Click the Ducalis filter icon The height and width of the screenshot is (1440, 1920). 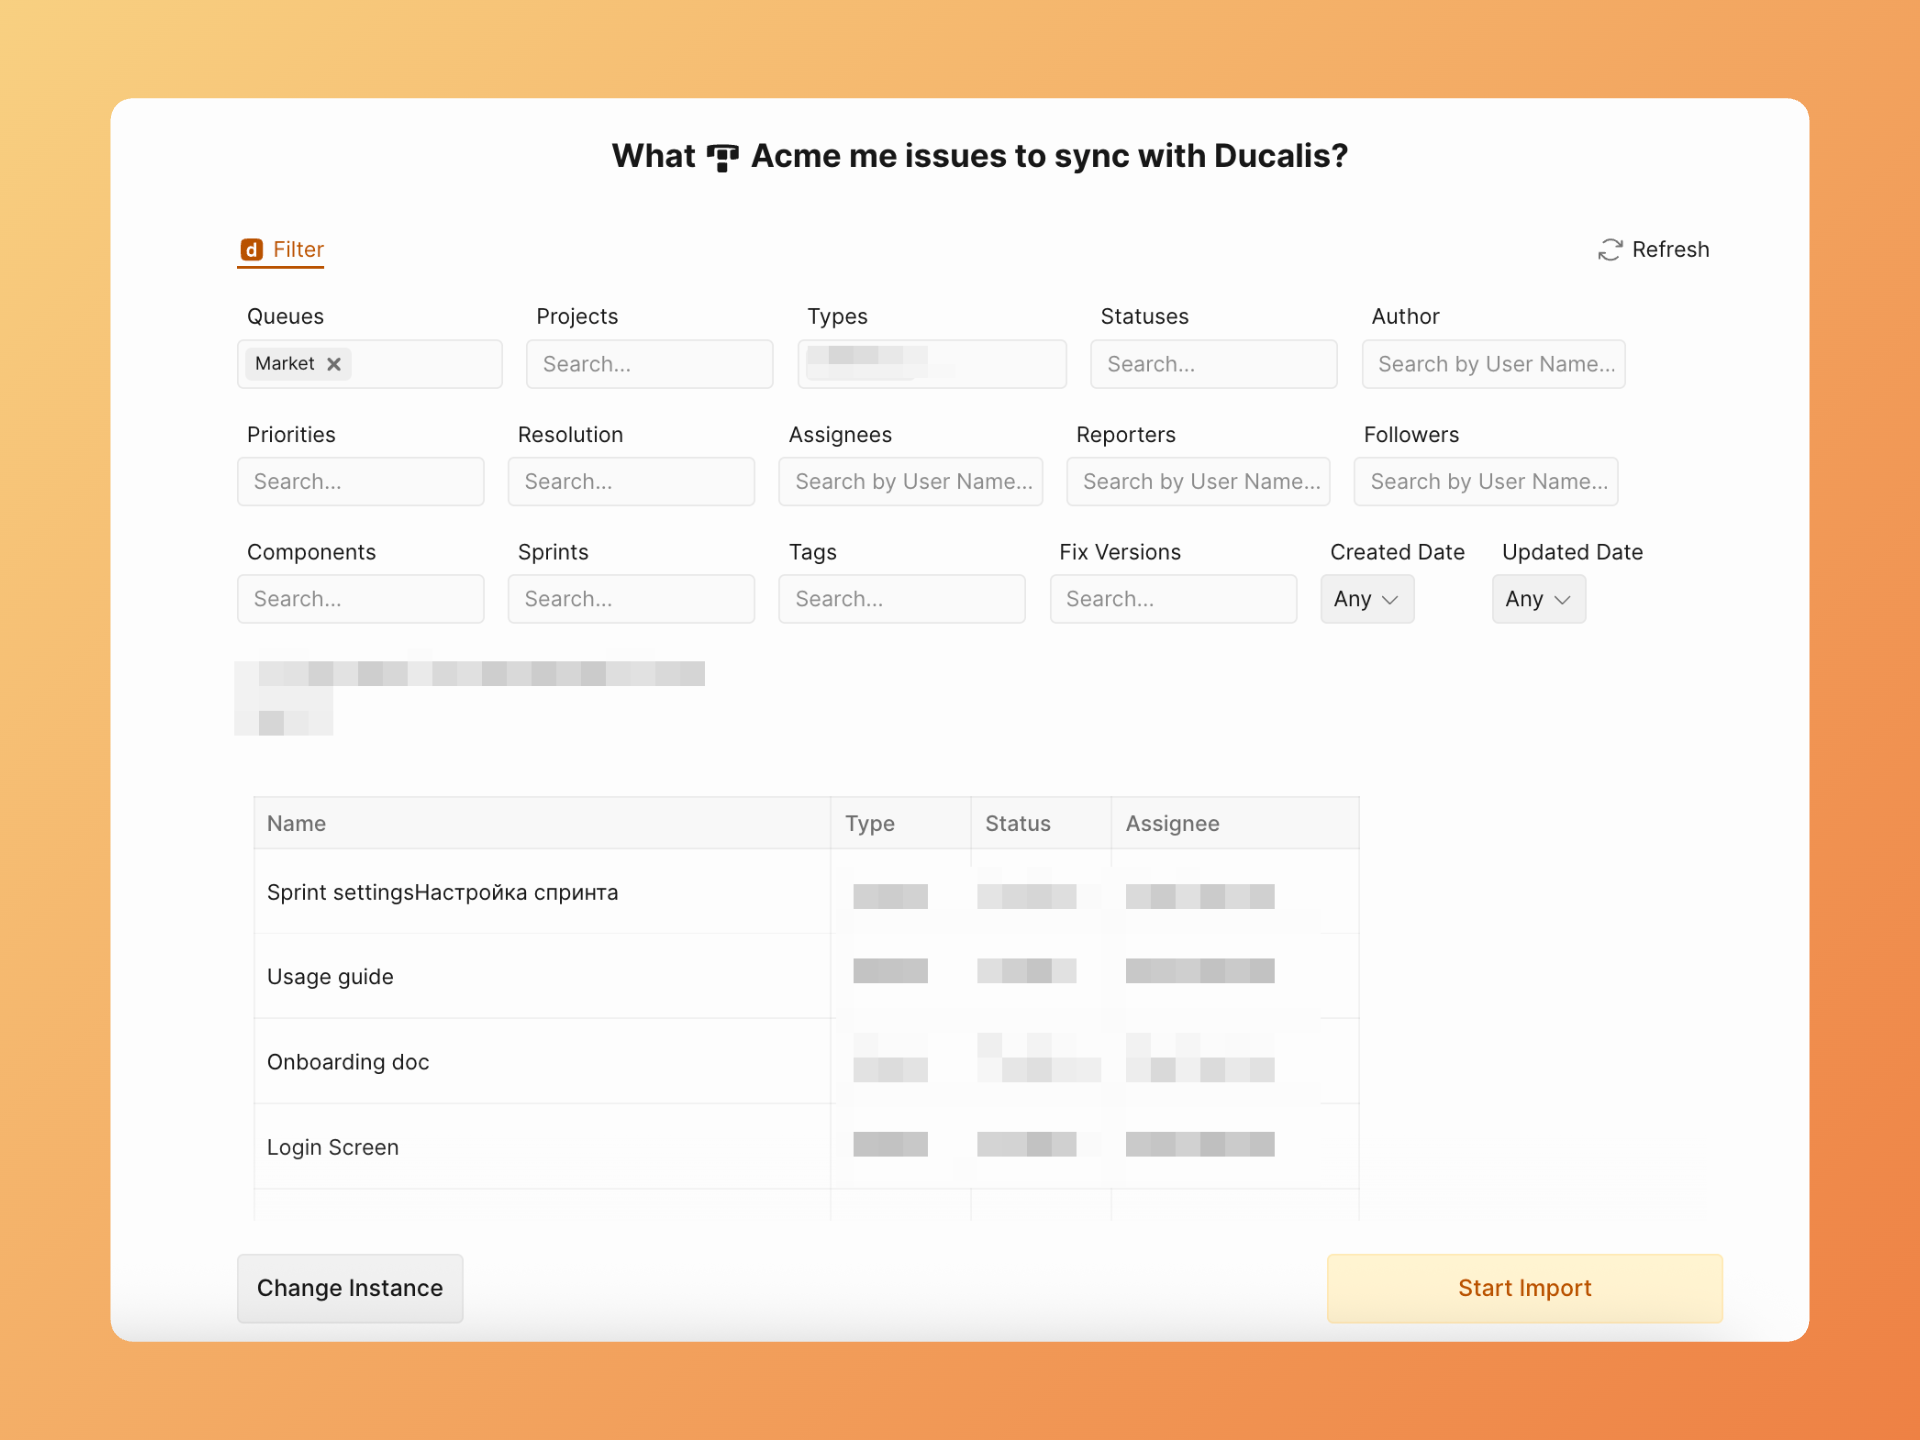251,250
